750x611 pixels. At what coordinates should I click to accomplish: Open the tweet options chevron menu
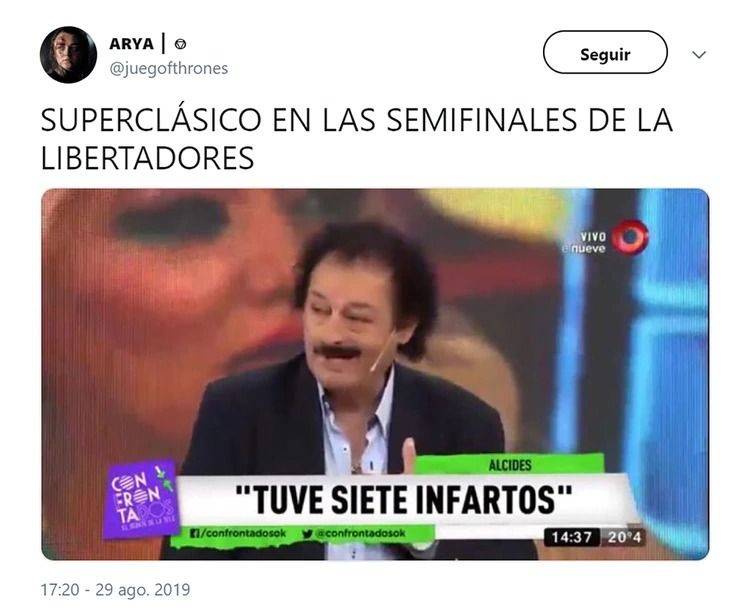point(699,55)
